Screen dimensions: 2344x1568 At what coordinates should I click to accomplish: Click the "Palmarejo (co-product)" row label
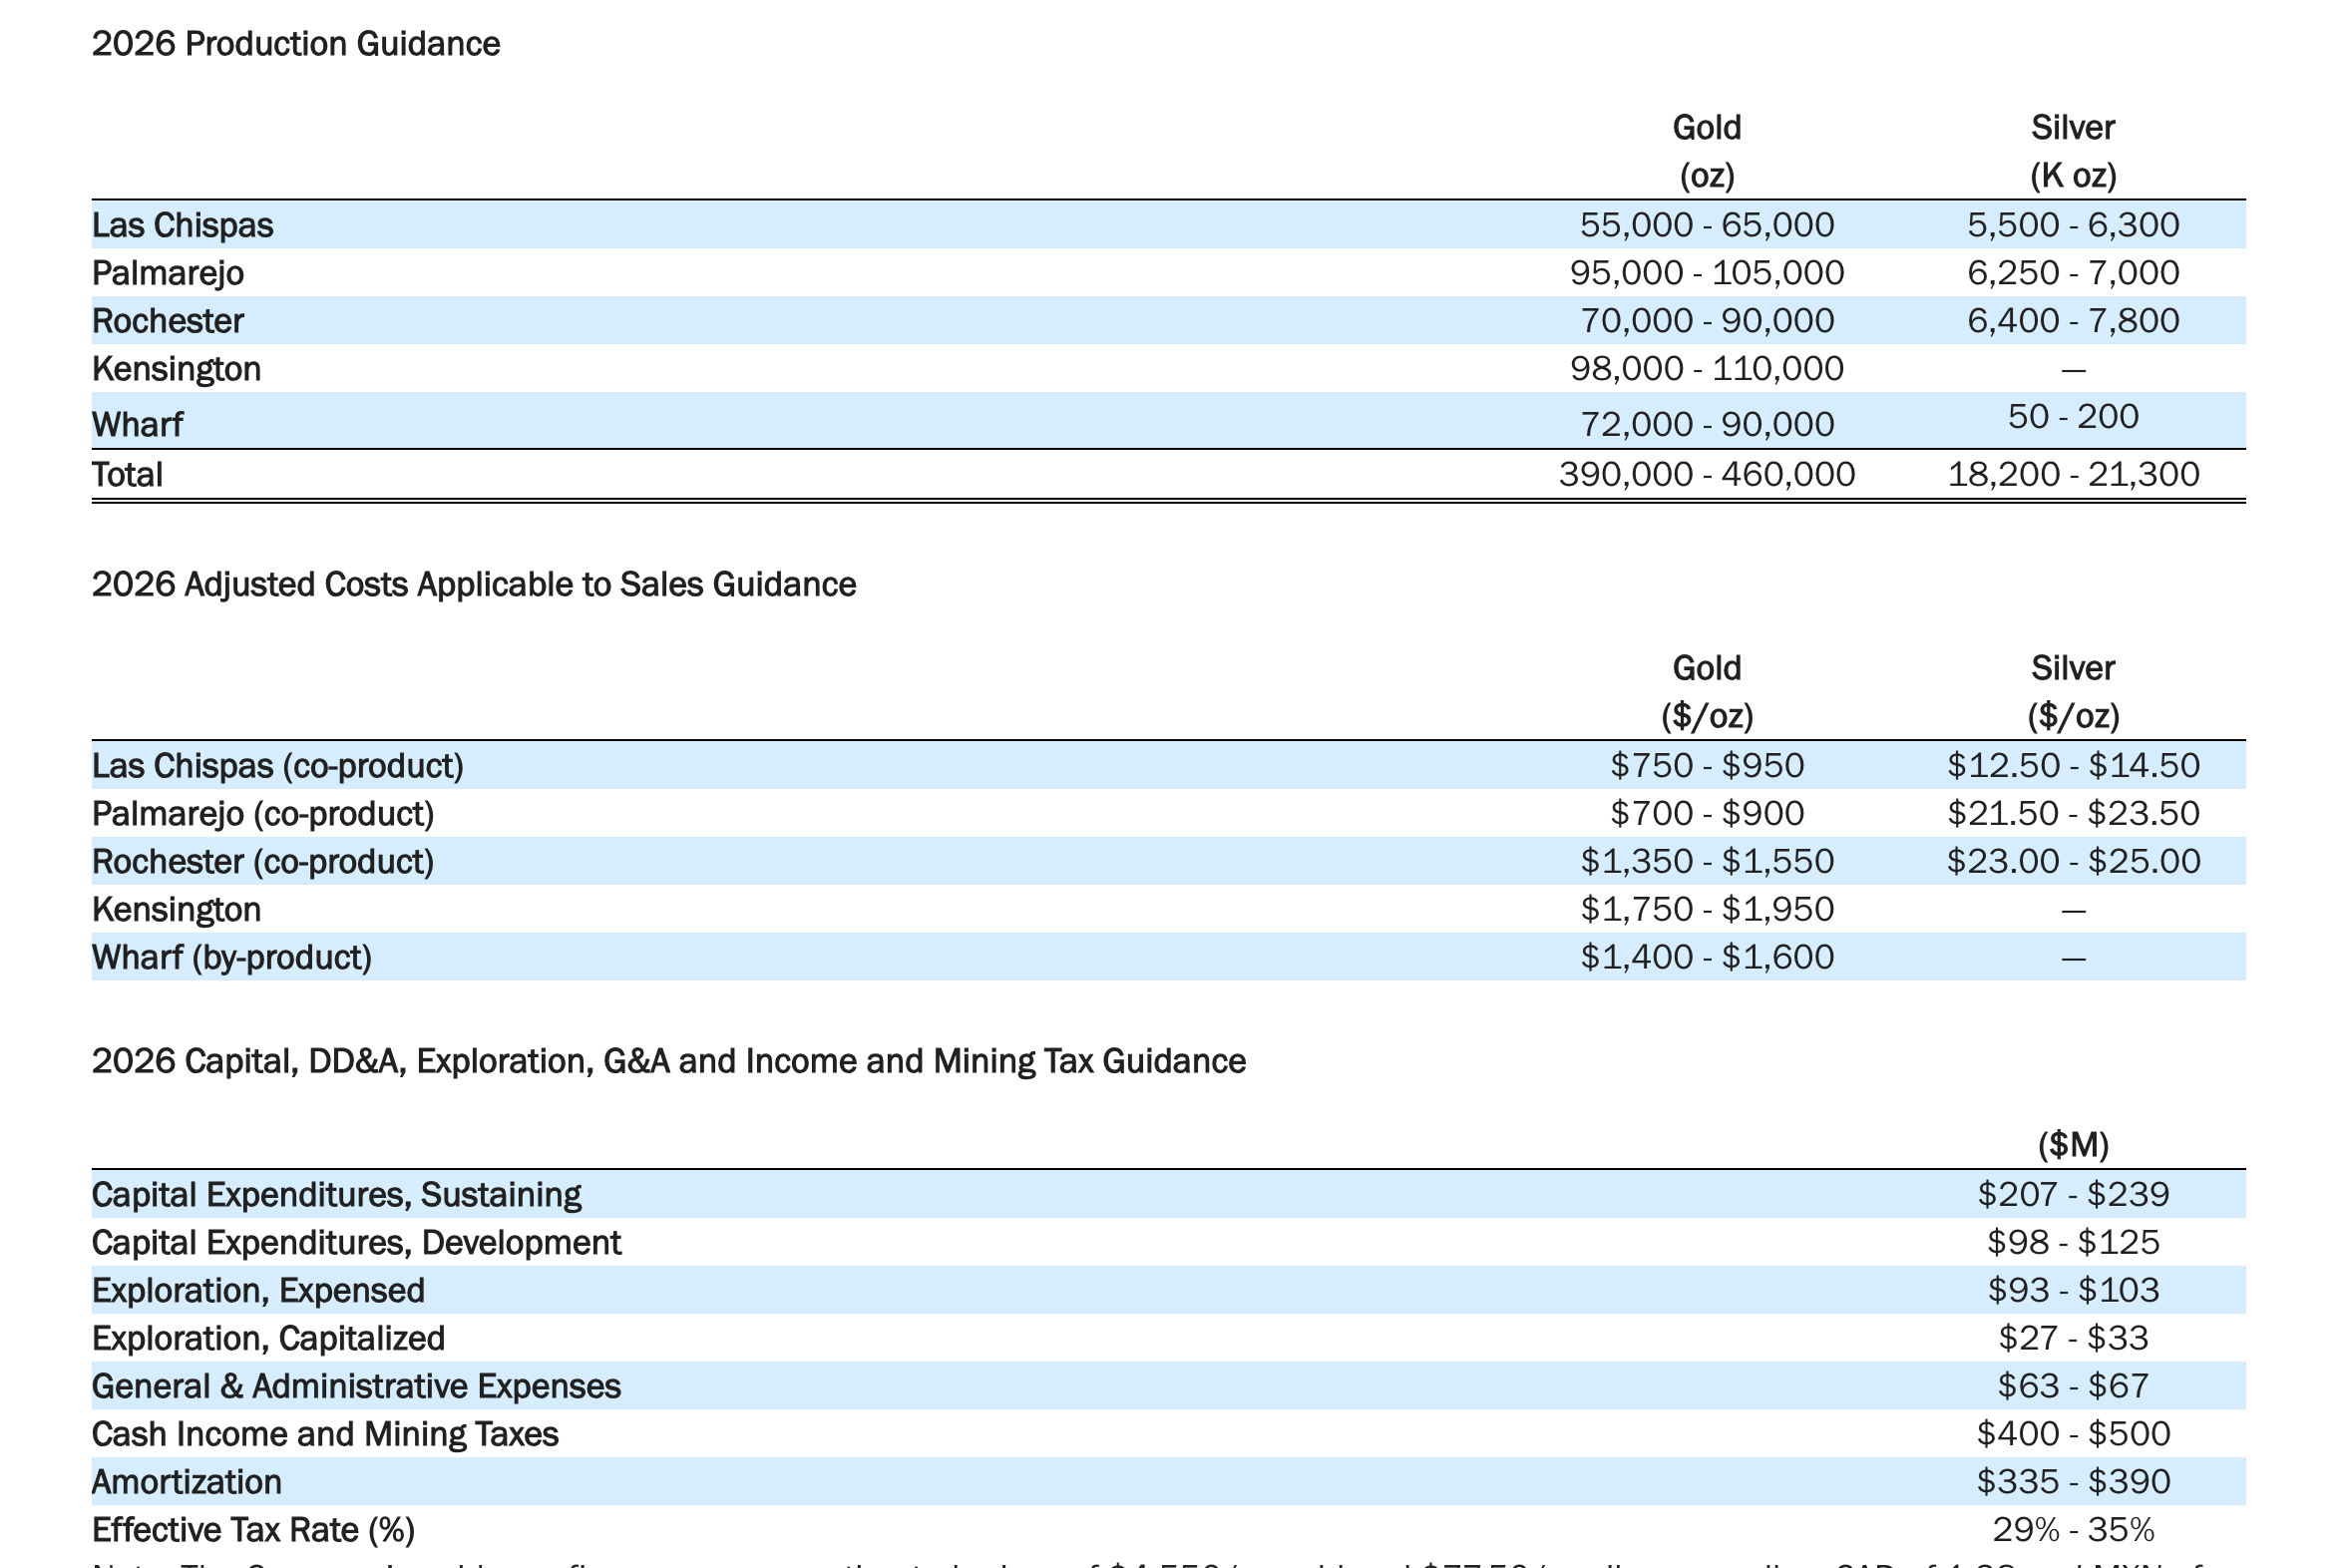pos(263,814)
